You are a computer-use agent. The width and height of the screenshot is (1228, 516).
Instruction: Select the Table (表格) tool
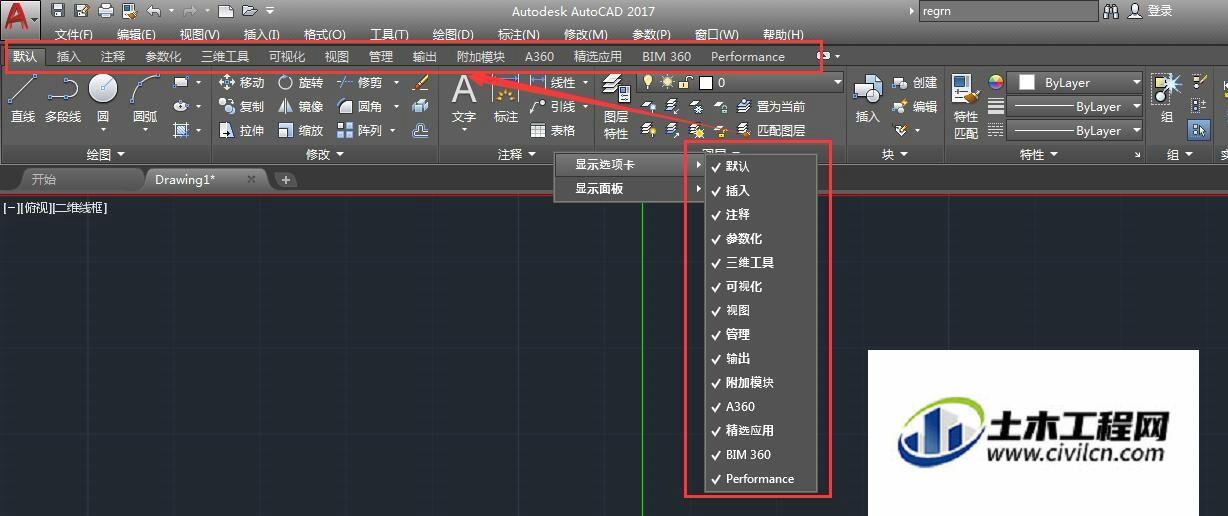[x=553, y=131]
